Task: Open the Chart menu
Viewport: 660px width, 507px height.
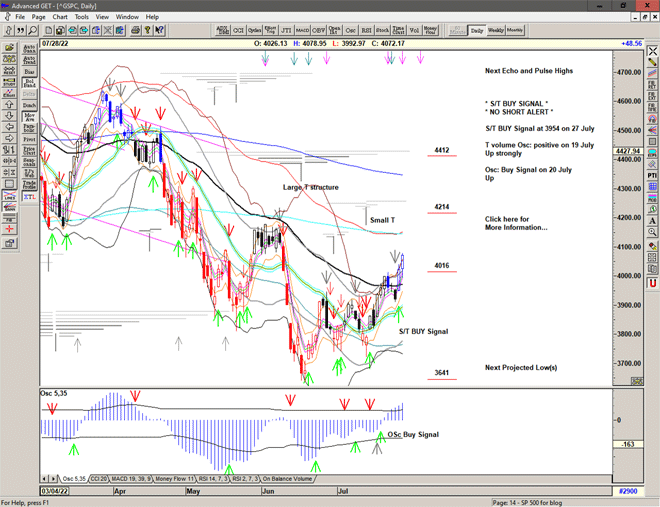Action: (60, 17)
